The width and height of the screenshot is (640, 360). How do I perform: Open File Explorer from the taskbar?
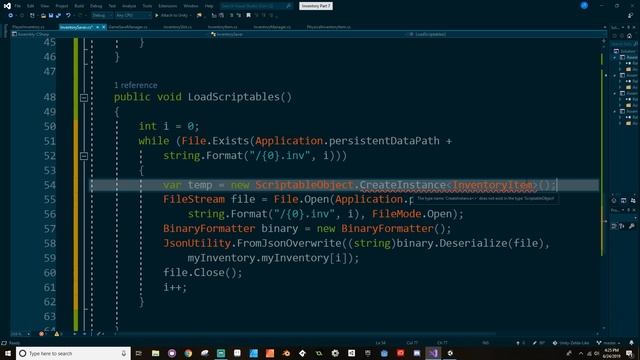coord(156,353)
